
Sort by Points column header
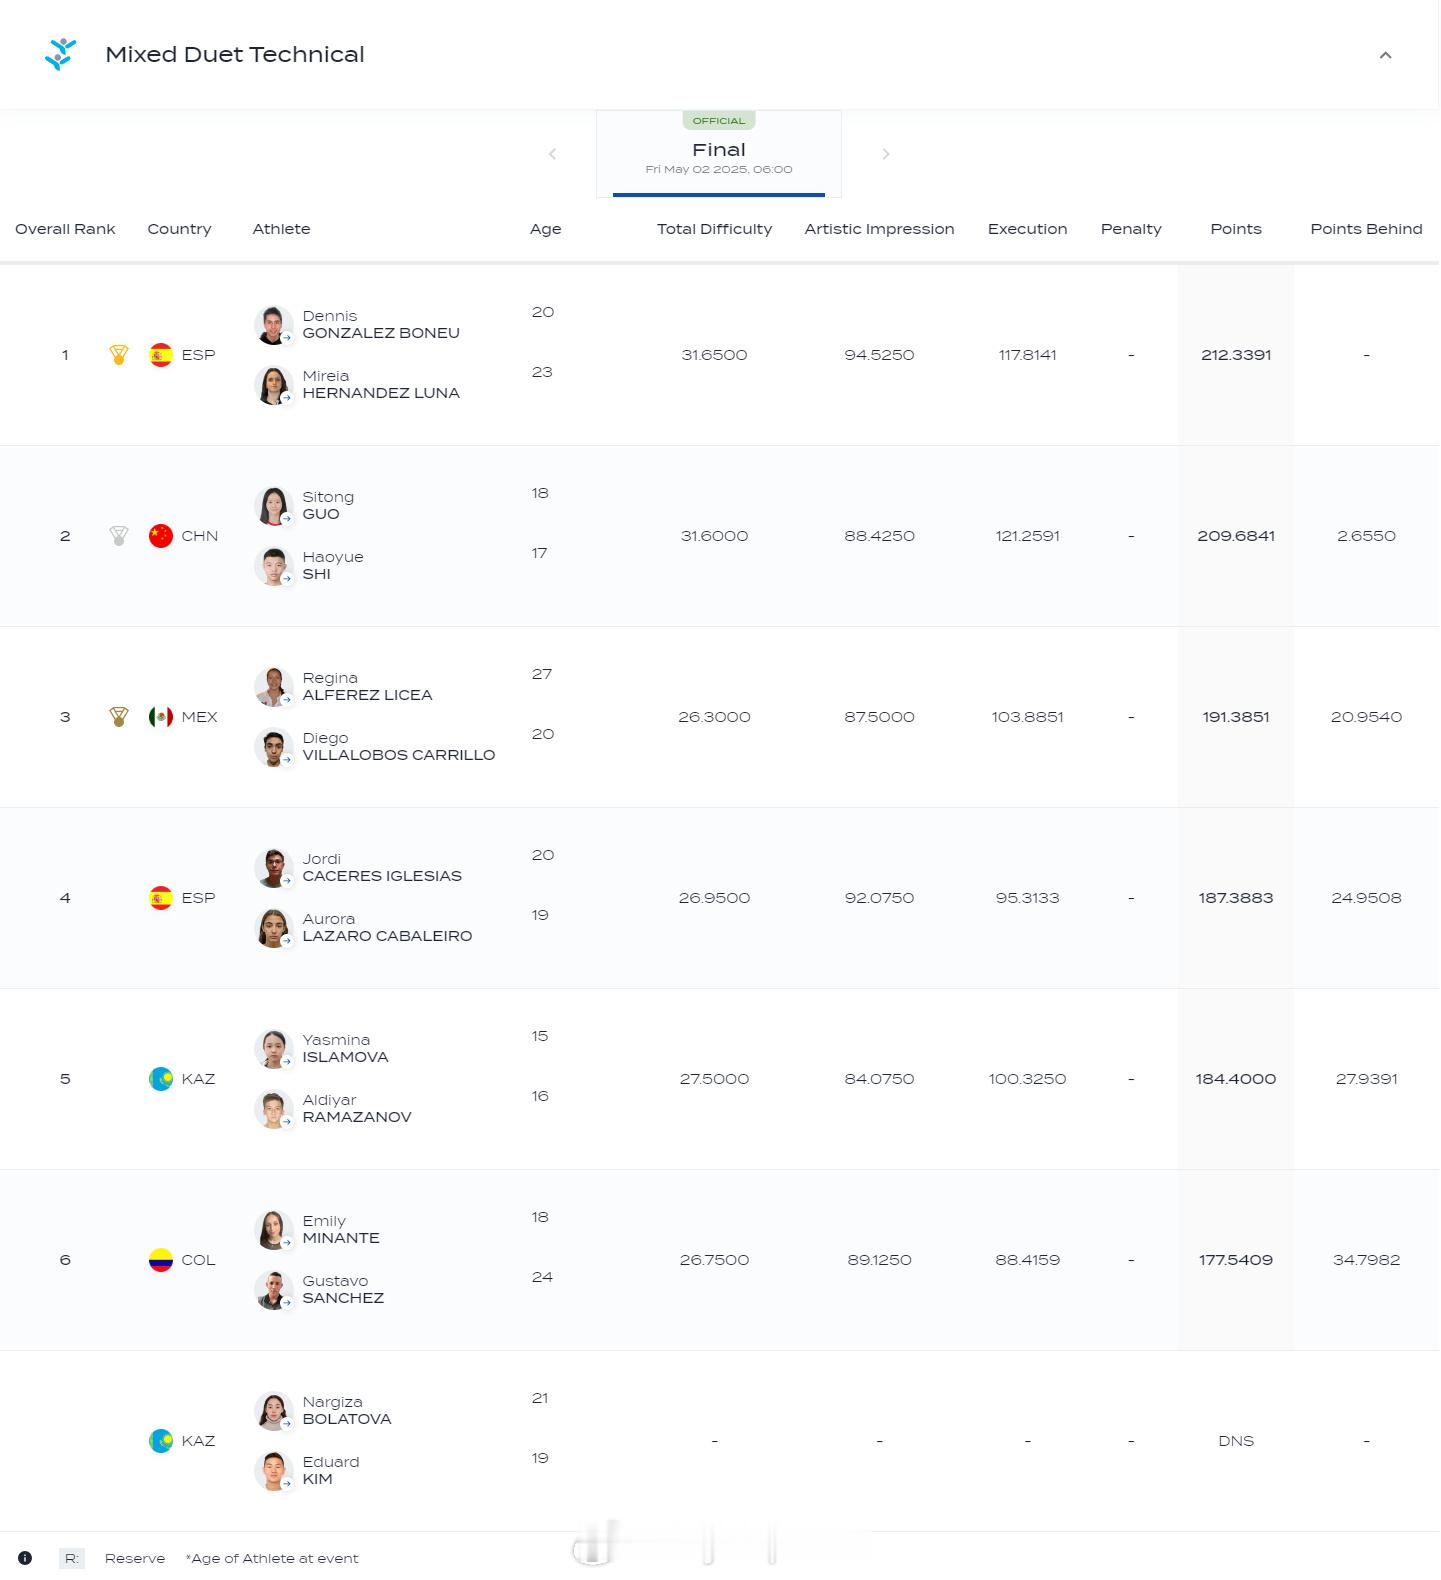click(1236, 229)
